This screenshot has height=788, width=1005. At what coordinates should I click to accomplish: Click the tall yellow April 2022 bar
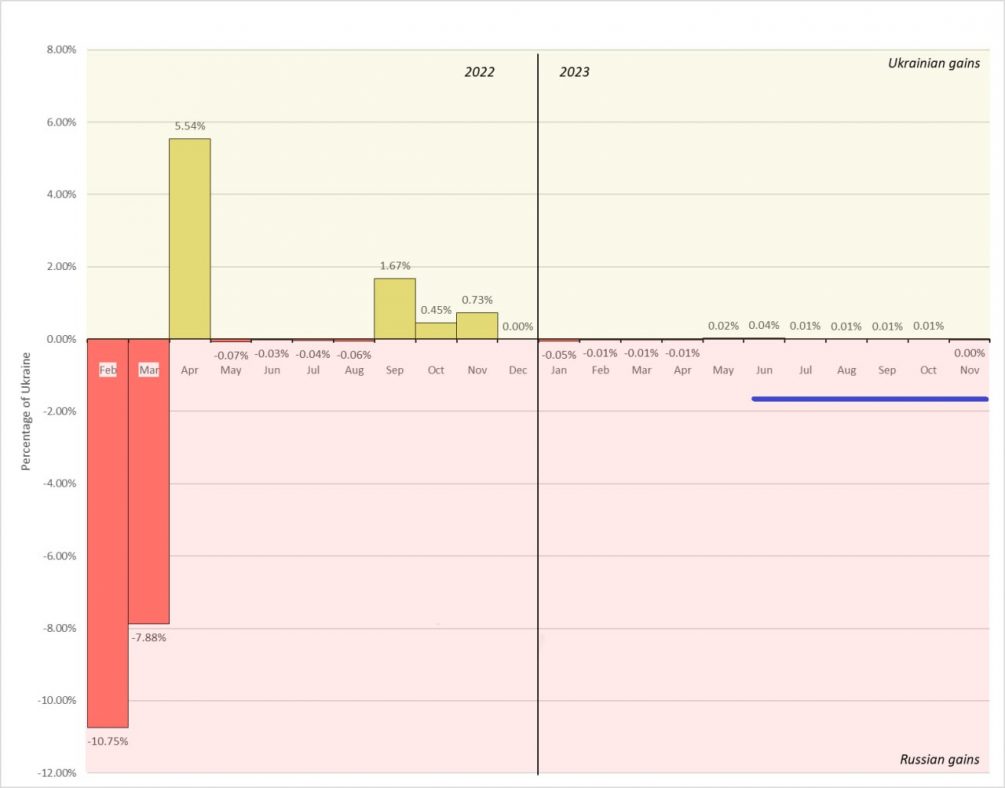[189, 238]
